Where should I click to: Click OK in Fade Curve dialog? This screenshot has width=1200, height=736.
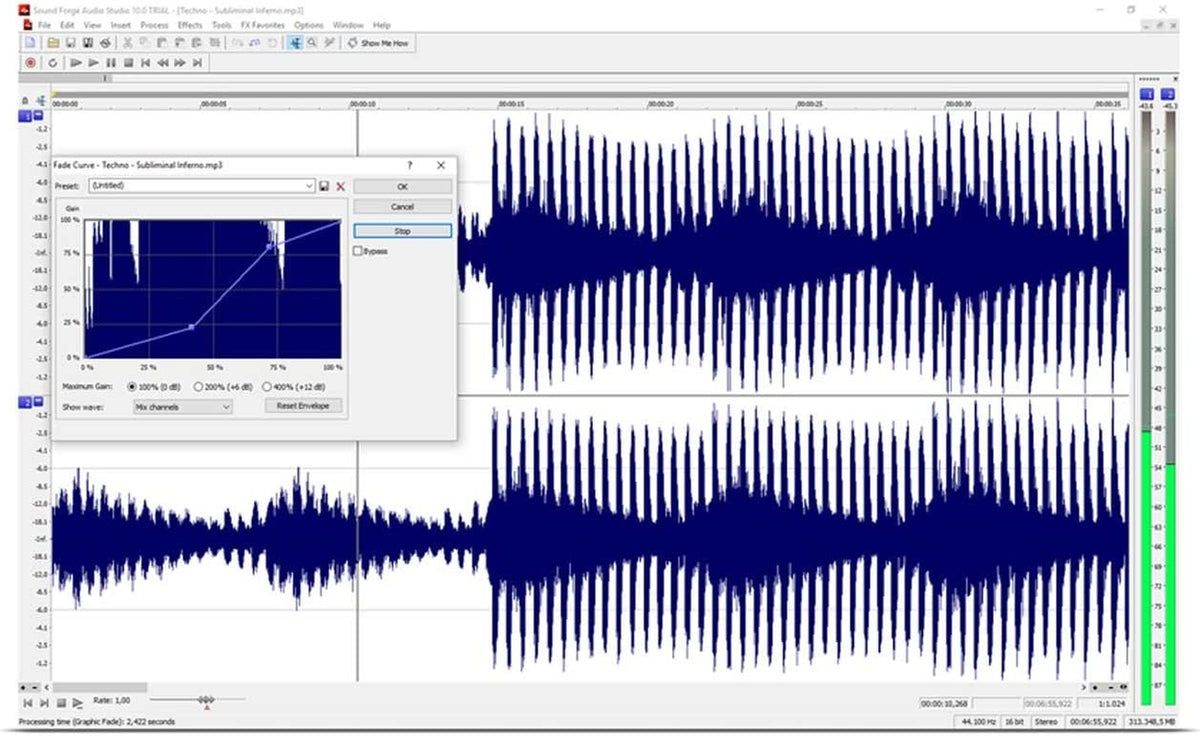click(x=402, y=187)
